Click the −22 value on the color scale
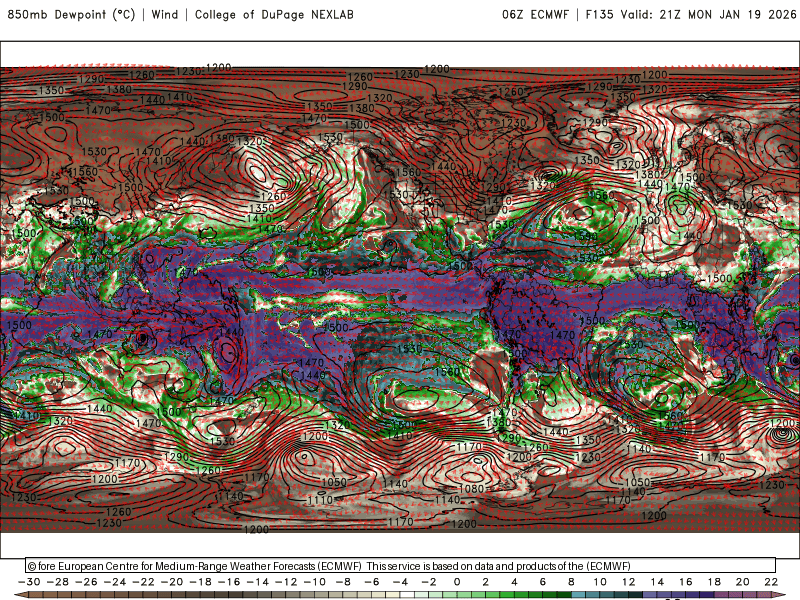Image resolution: width=800 pixels, height=600 pixels. 143,582
